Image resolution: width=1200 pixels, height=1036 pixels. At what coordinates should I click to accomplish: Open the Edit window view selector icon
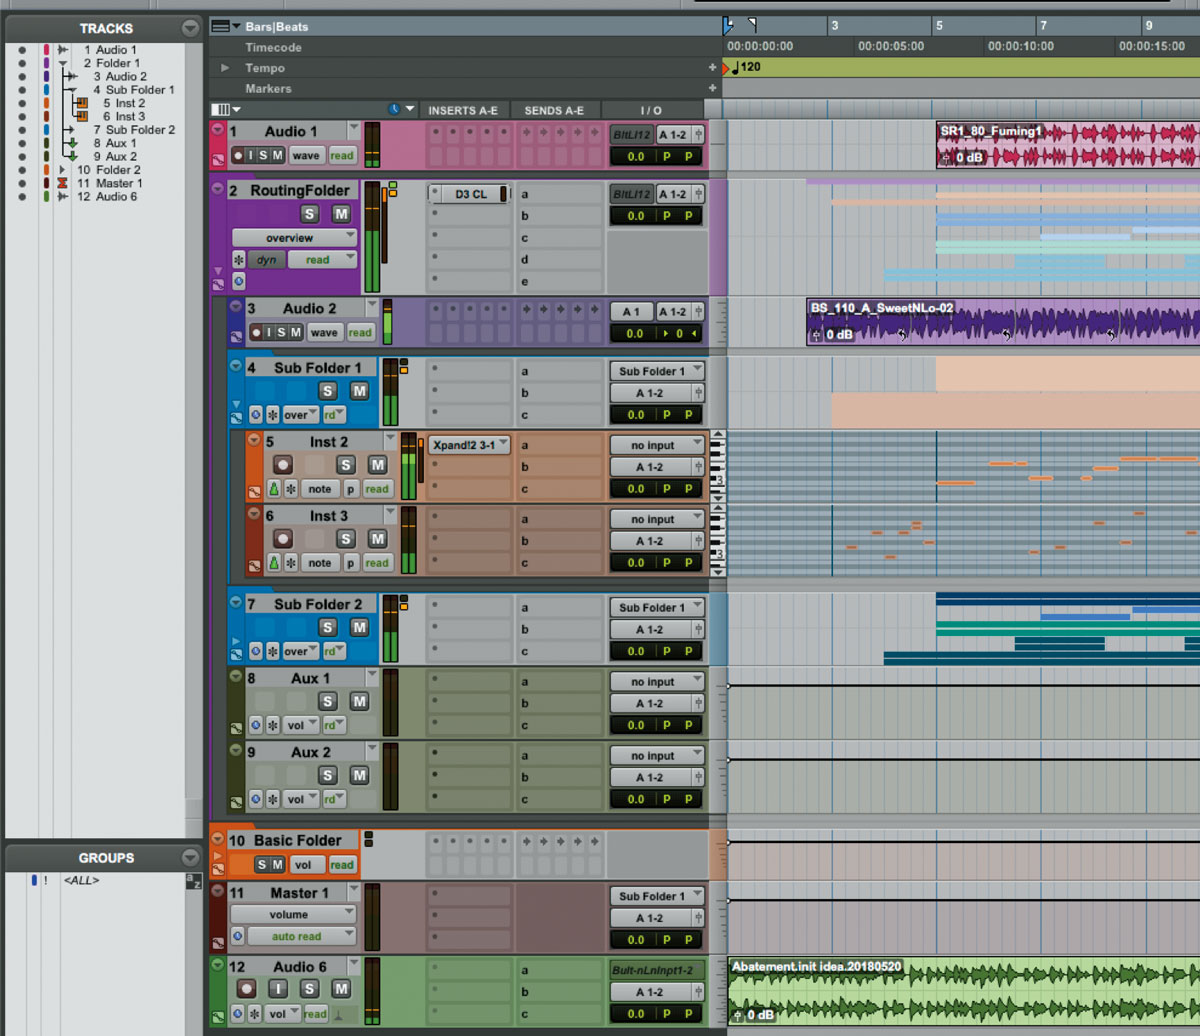[221, 109]
